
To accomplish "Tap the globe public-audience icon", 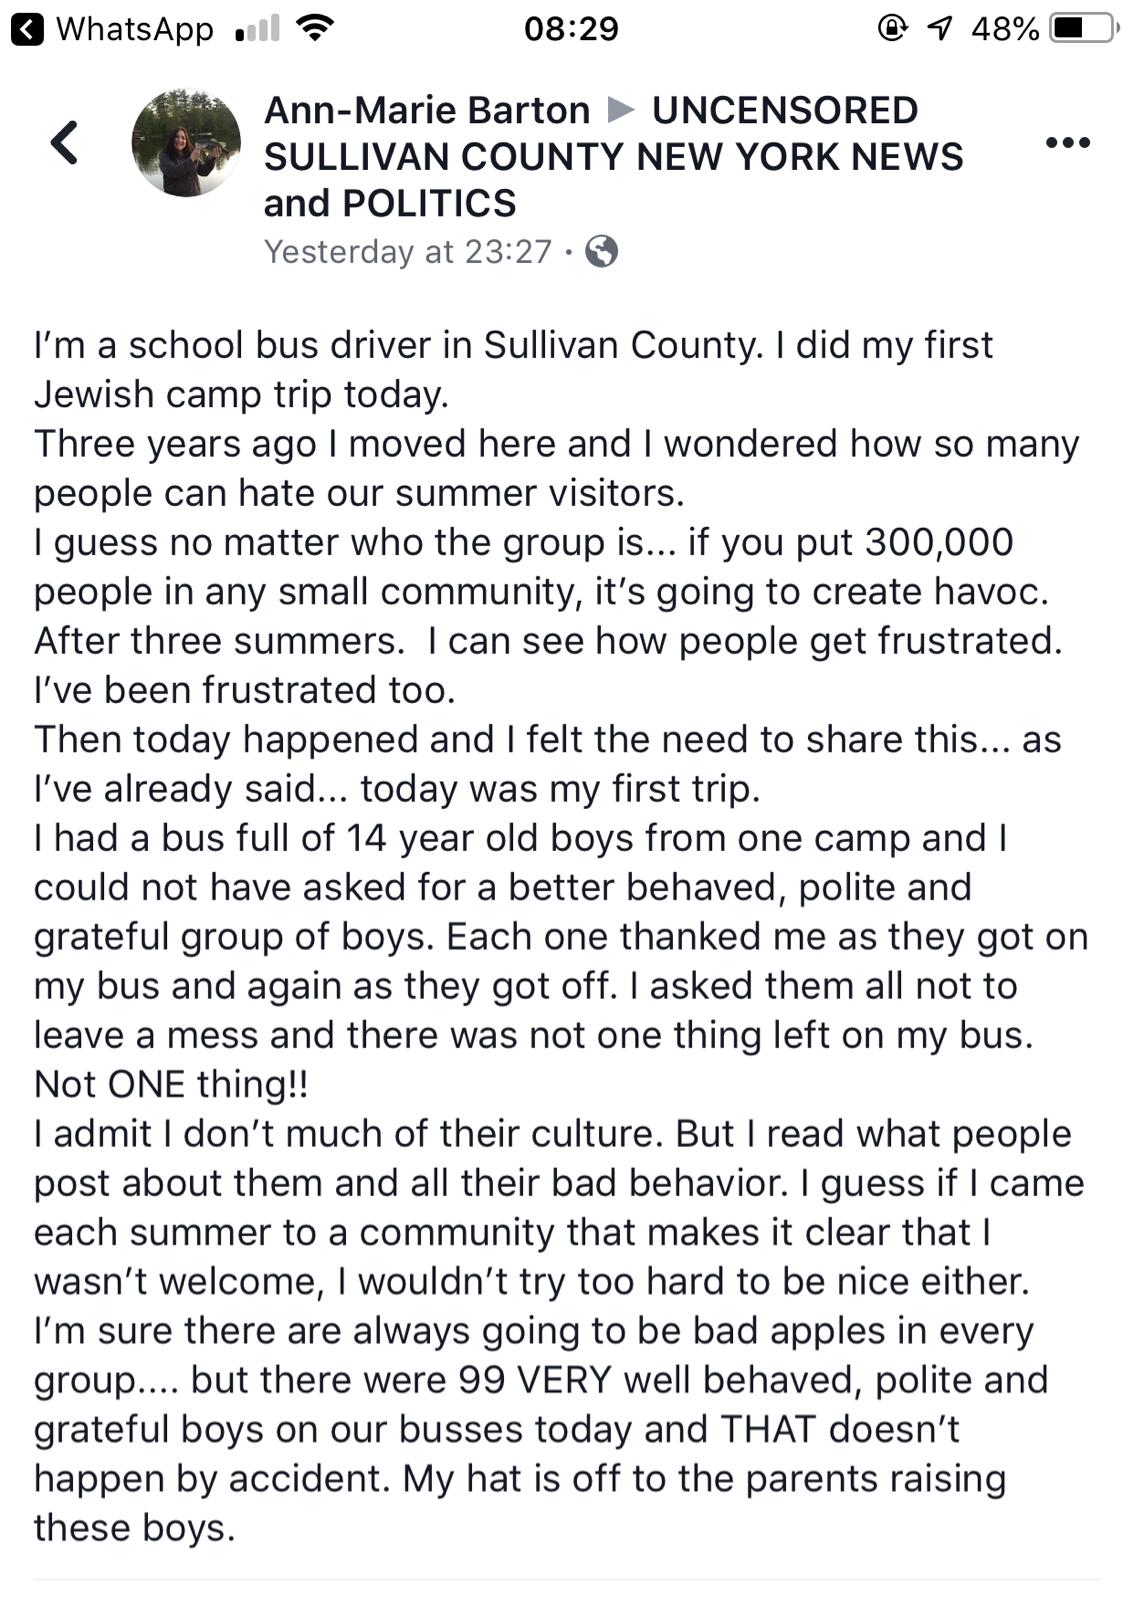I will [x=601, y=251].
